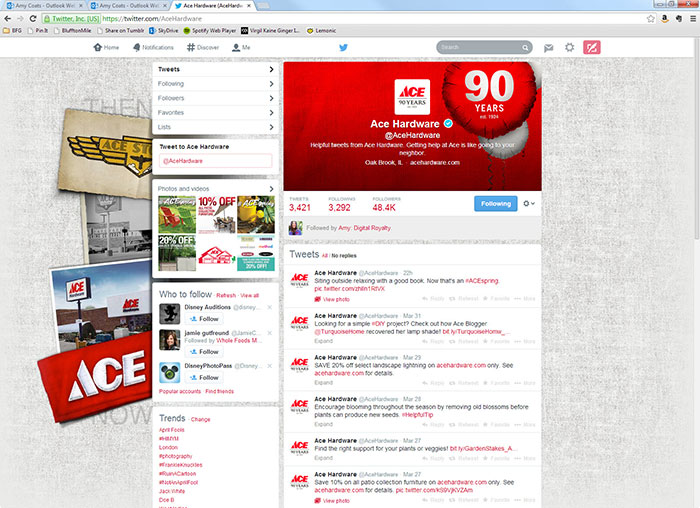Go back with browser back arrow
Viewport: 700px width, 508px height.
click(8, 19)
